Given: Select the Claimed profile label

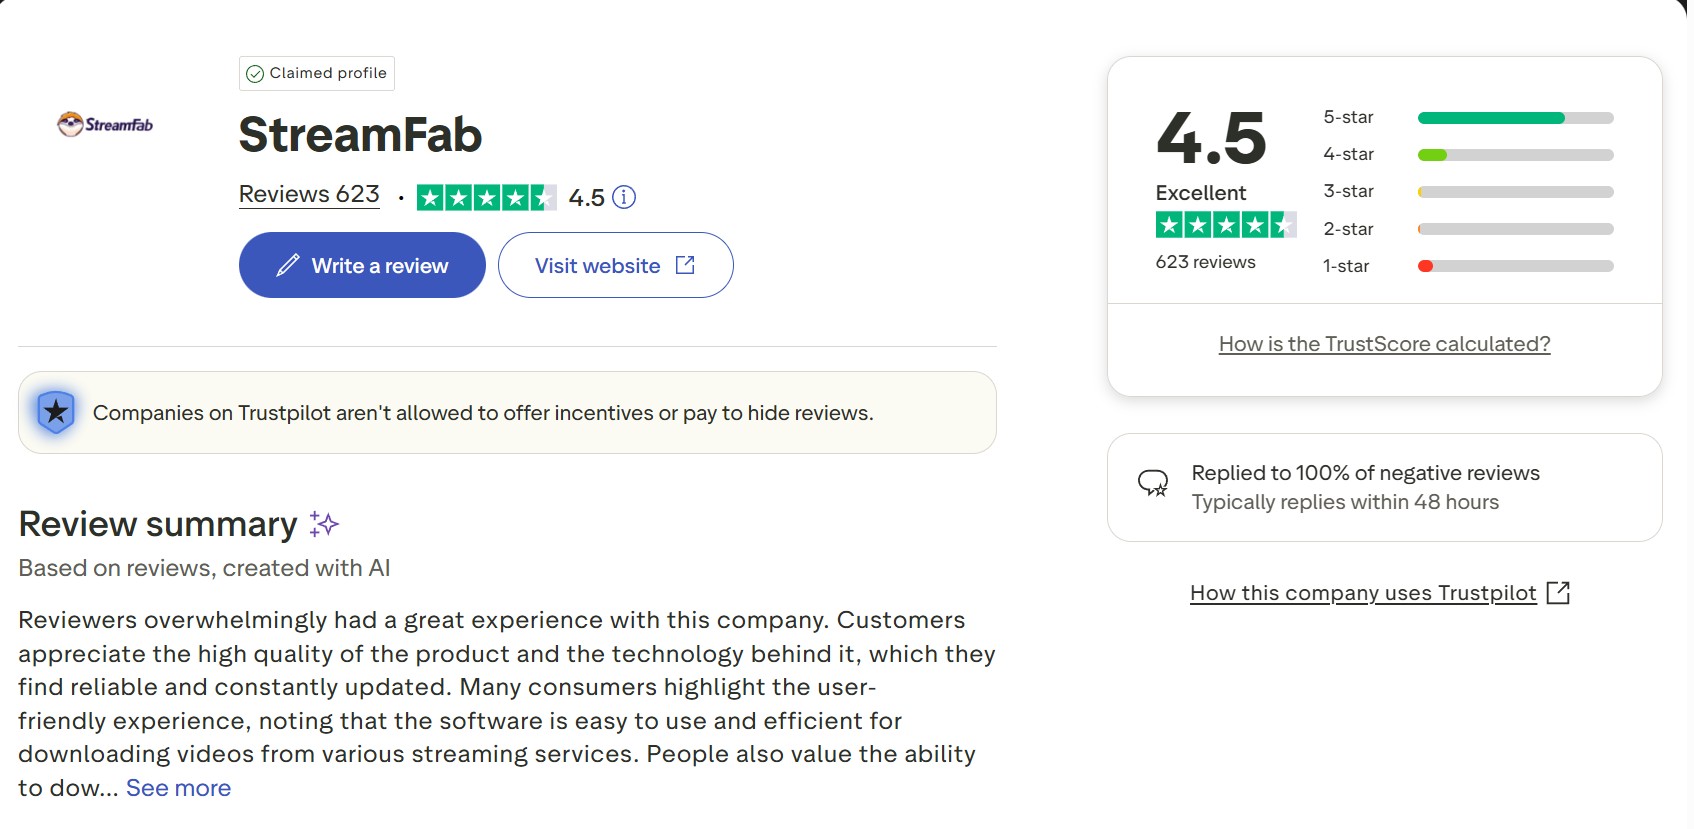Looking at the screenshot, I should (326, 72).
